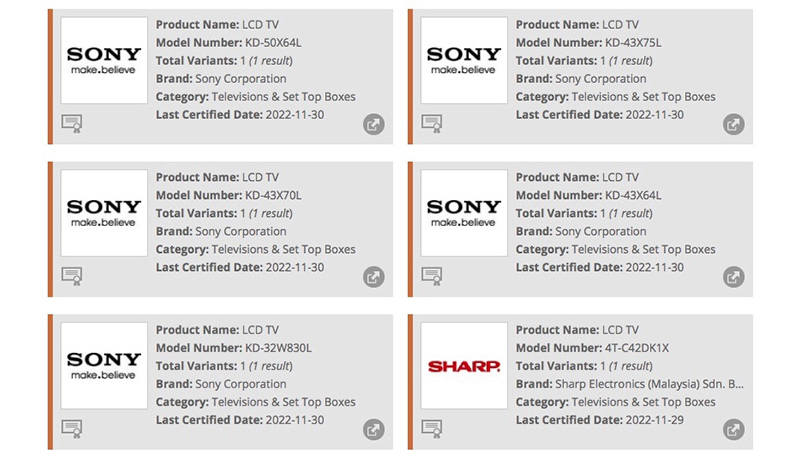Select Sony logo thumbnail for KD-50X64L

click(104, 60)
